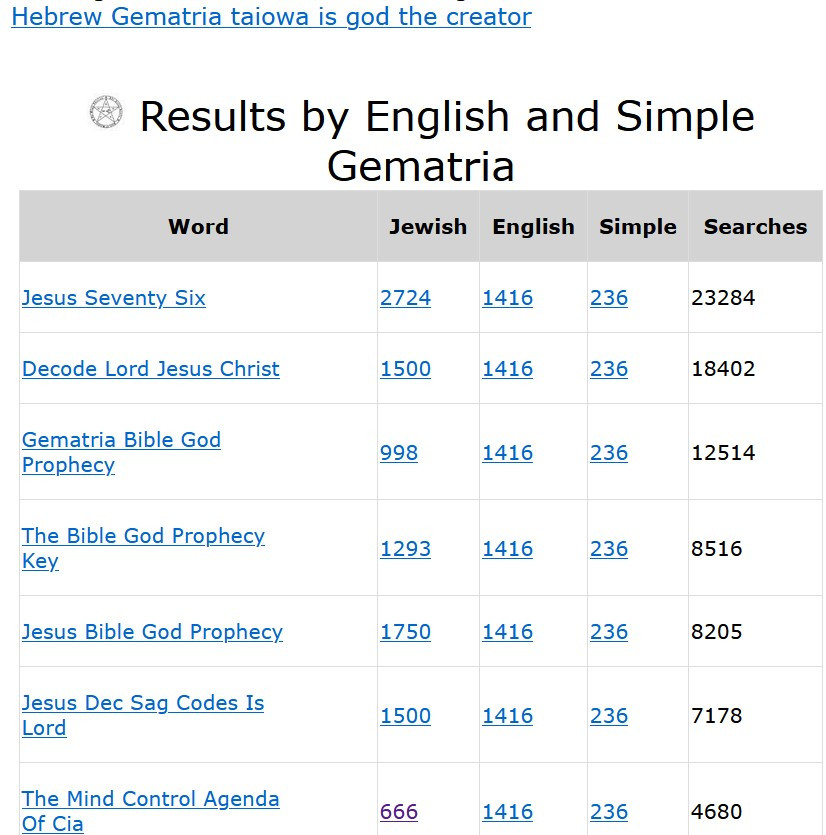
Task: Open 'Jesus Bible God Prophecy' link
Action: point(152,632)
